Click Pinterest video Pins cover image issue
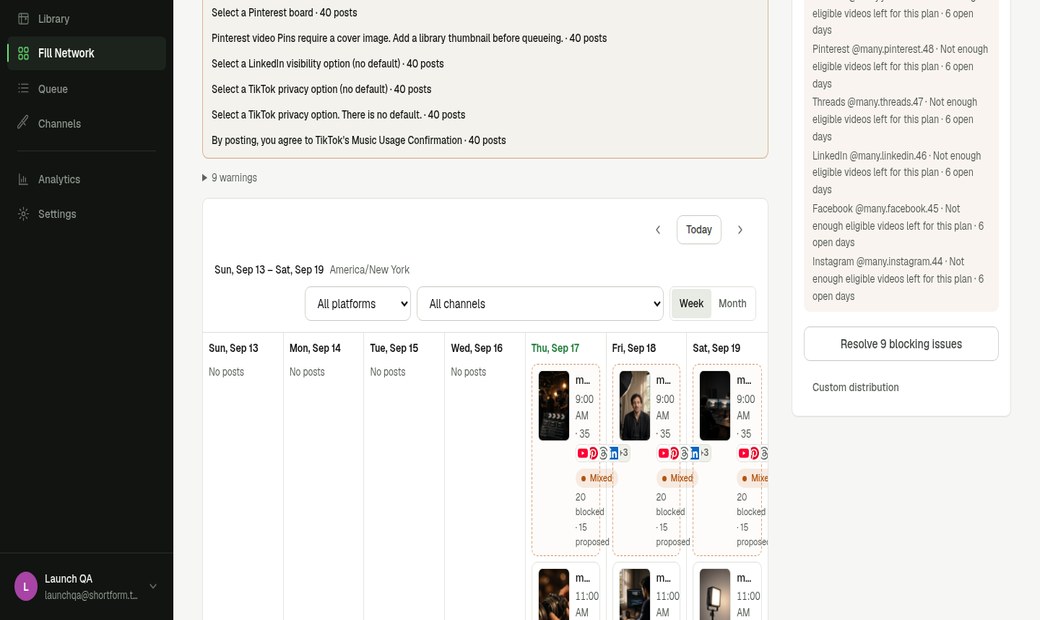 tap(409, 38)
